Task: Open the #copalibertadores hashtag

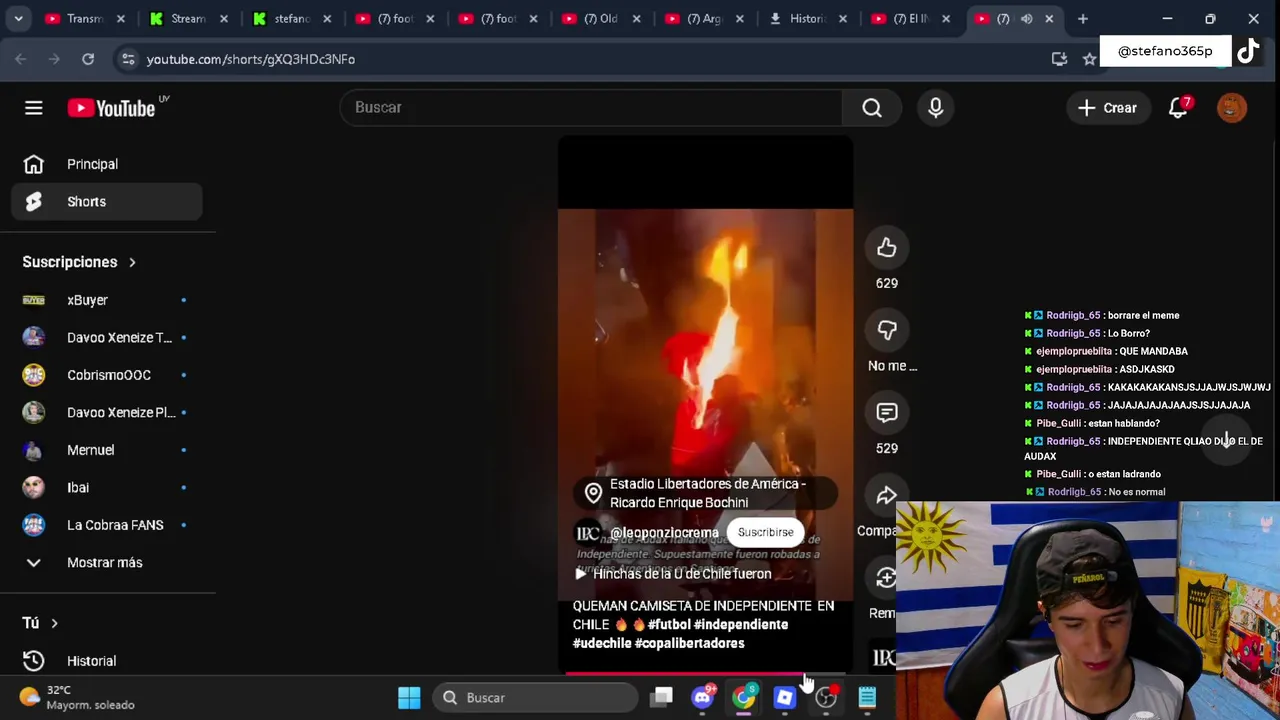Action: click(x=689, y=643)
